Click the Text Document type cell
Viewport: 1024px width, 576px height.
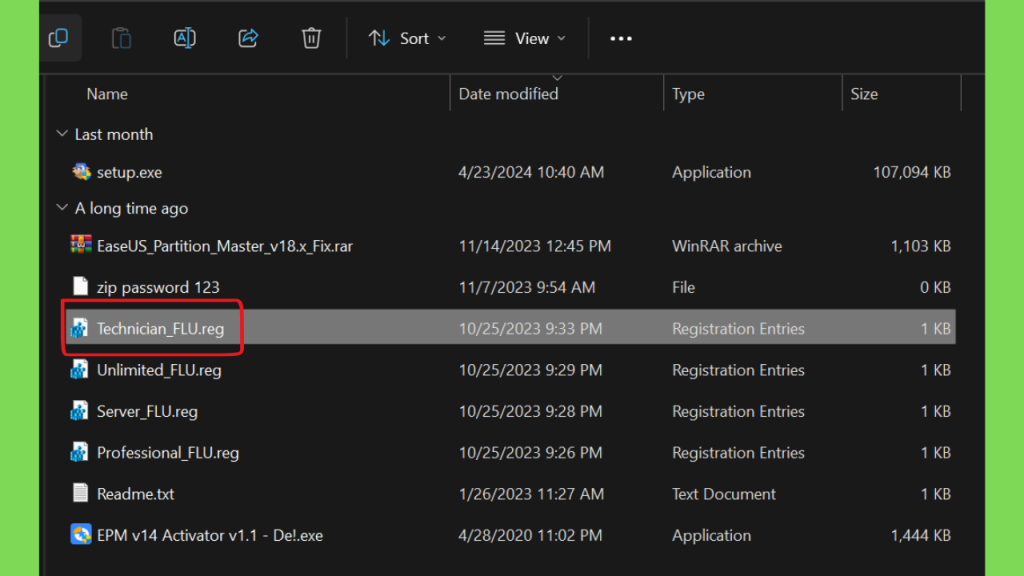(x=724, y=494)
